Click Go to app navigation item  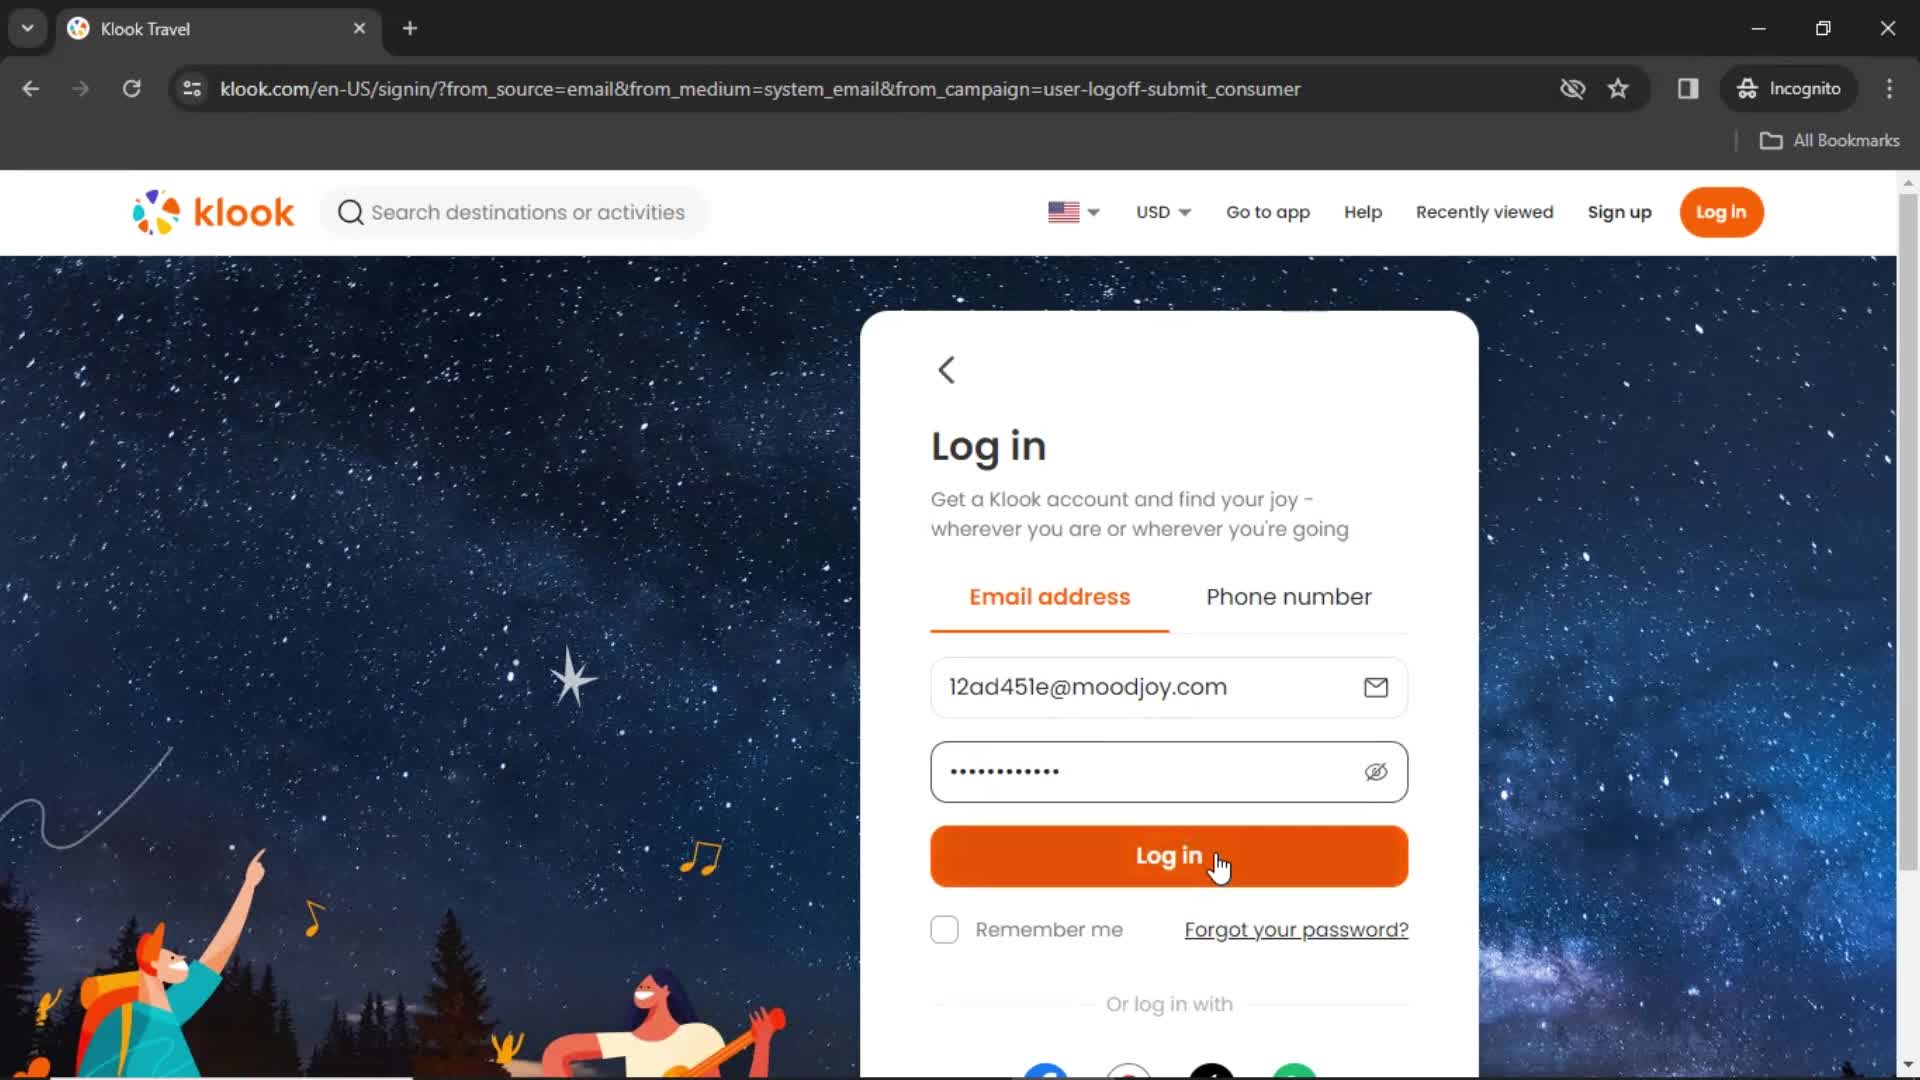pyautogui.click(x=1267, y=212)
